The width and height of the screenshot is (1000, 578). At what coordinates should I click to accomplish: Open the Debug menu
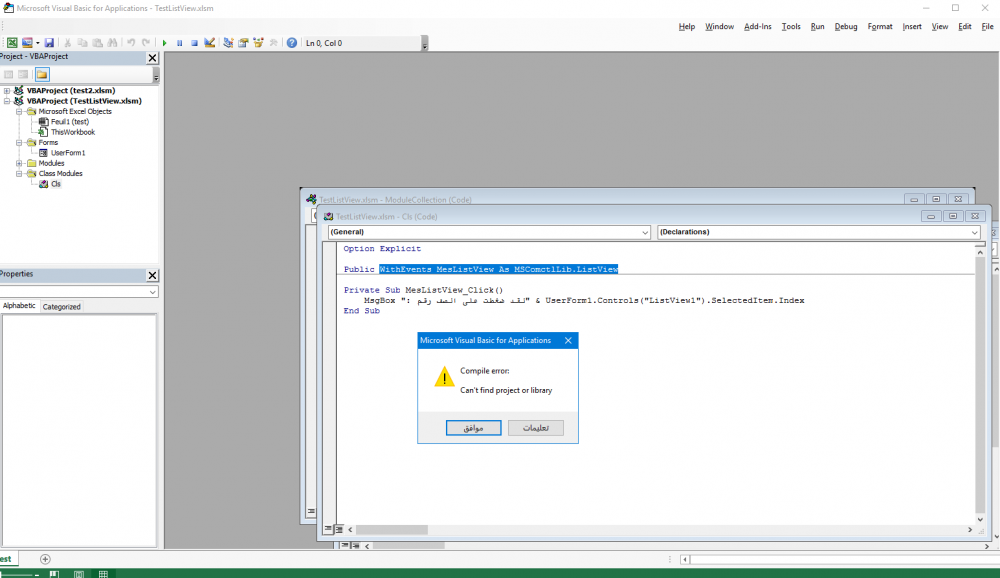pos(846,26)
